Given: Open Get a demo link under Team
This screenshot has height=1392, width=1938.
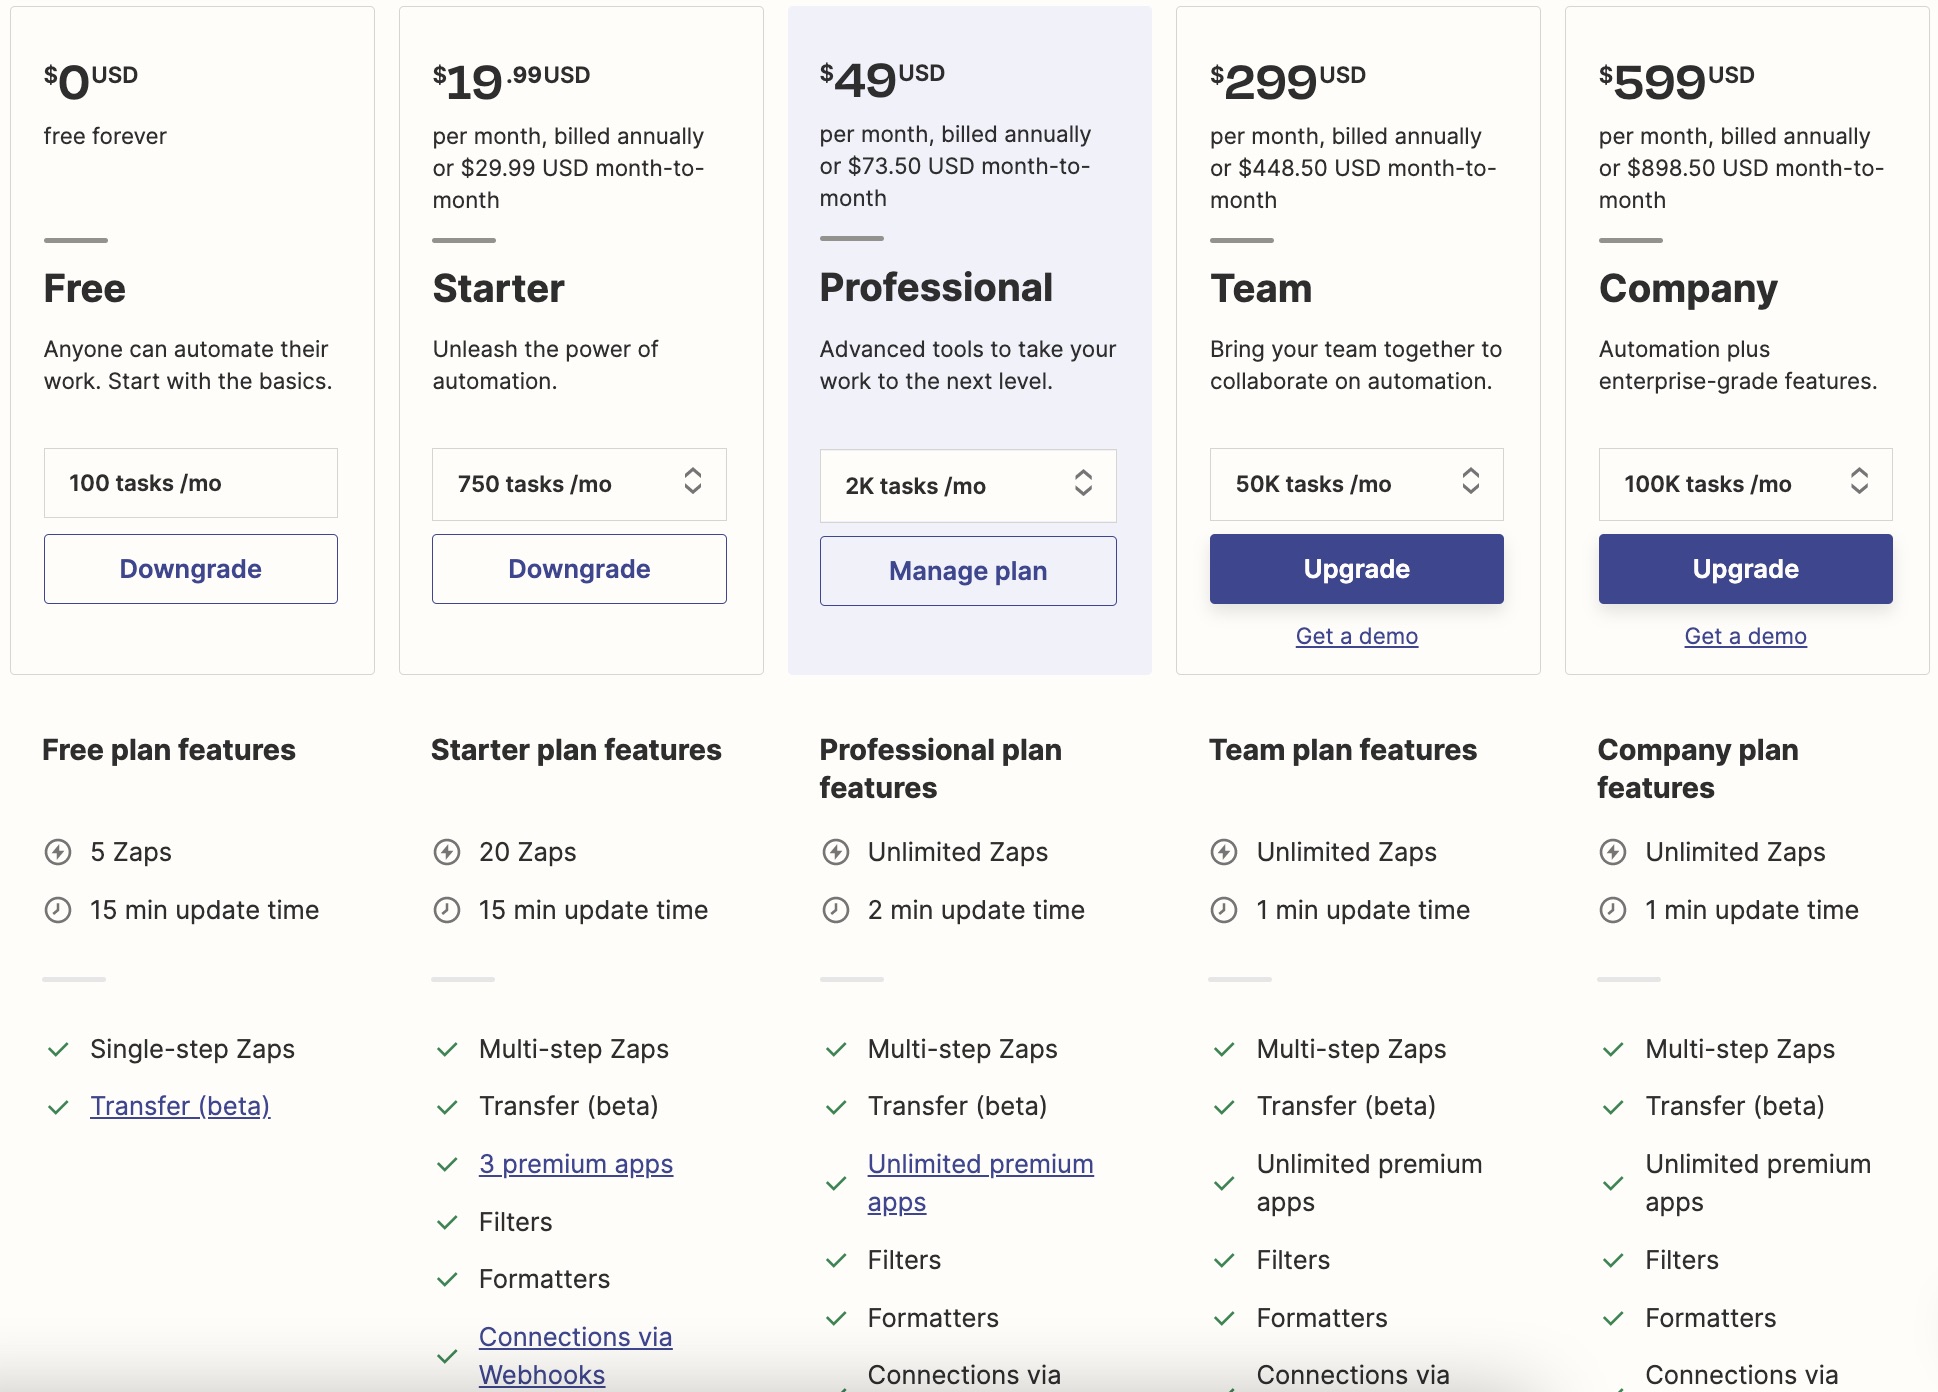Looking at the screenshot, I should click(x=1356, y=636).
